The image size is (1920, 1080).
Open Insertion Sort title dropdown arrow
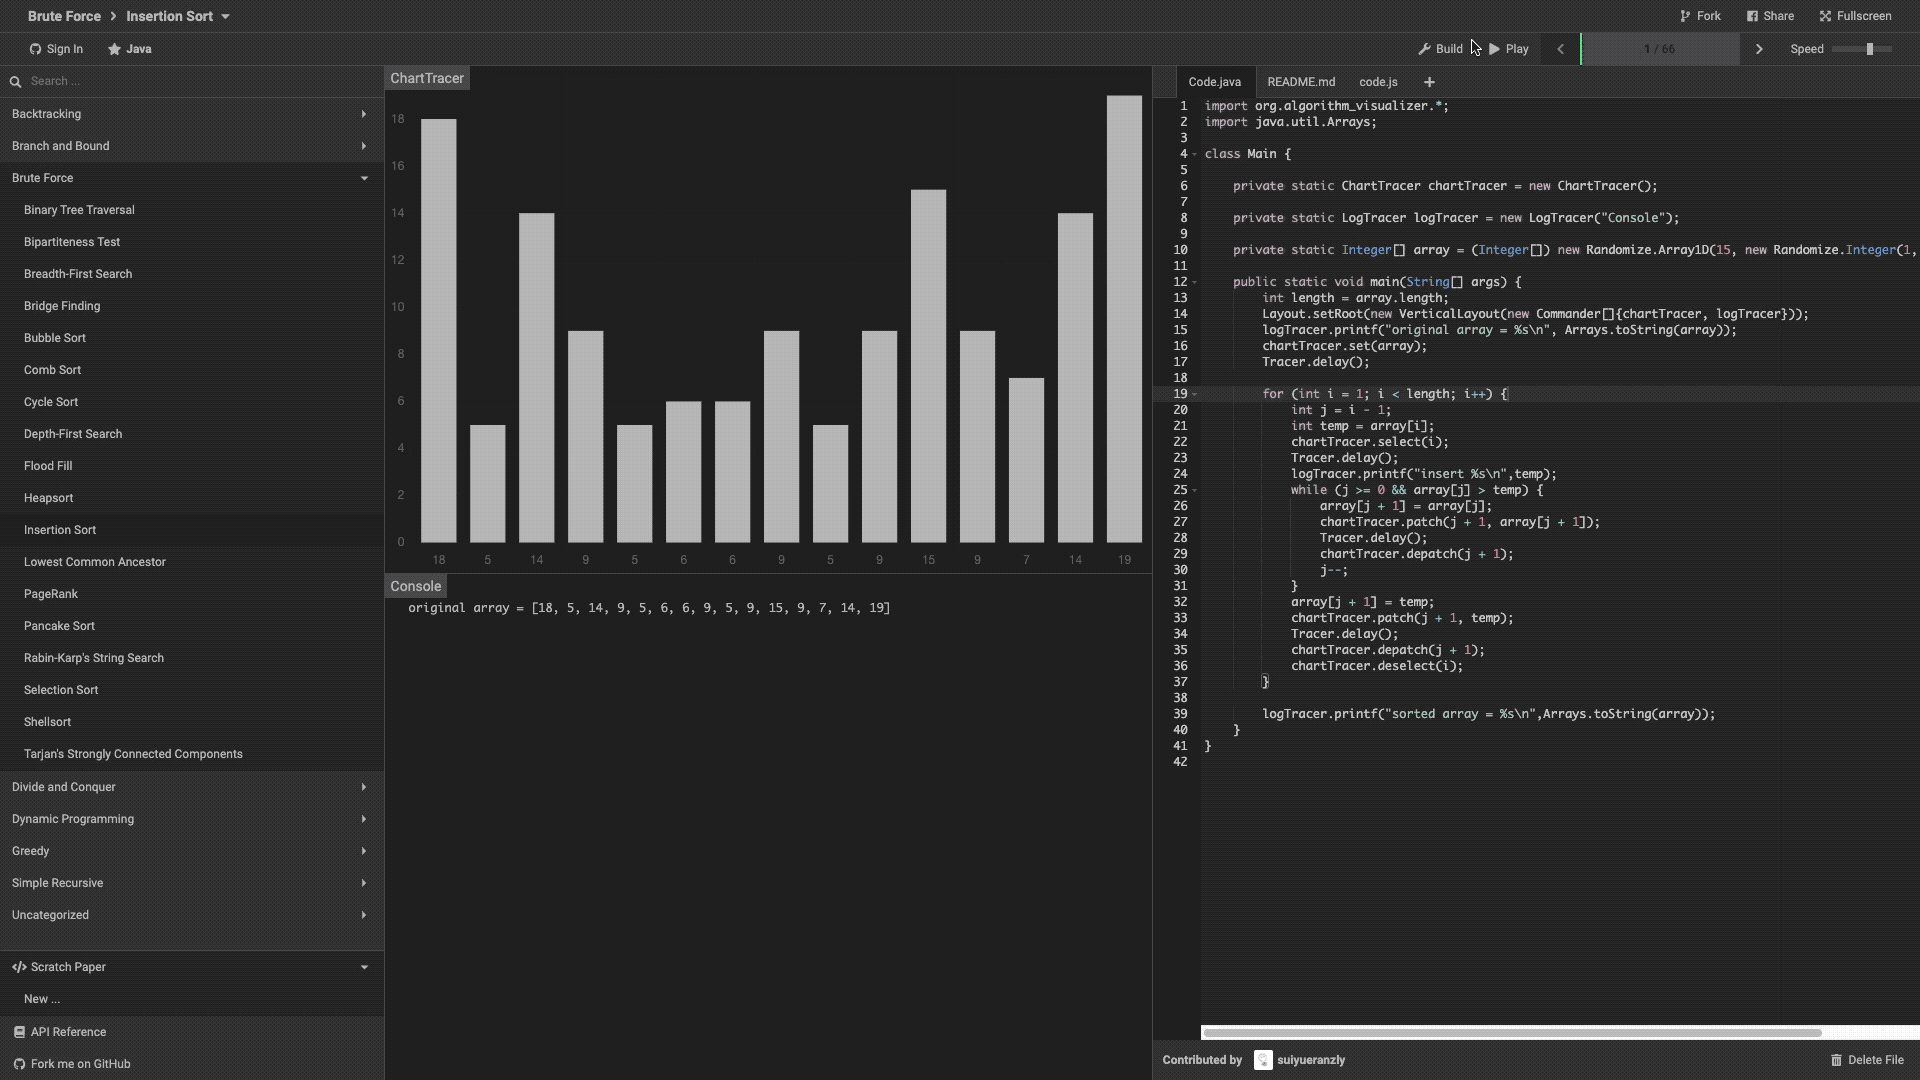click(225, 17)
